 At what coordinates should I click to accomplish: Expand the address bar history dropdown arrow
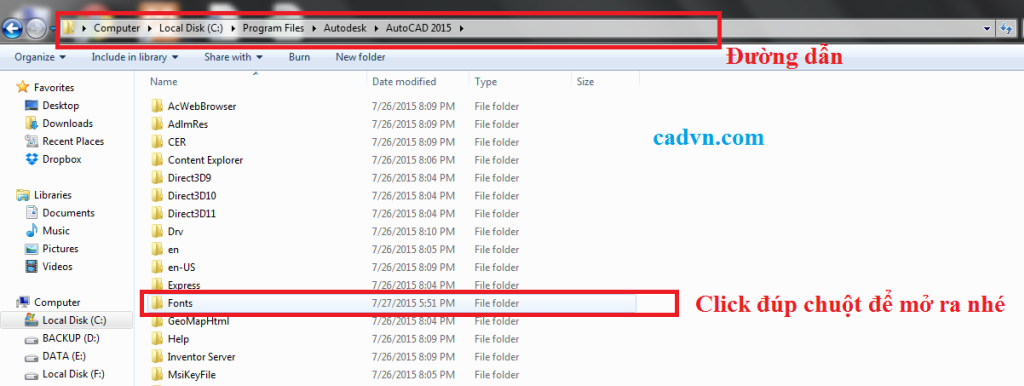point(987,29)
